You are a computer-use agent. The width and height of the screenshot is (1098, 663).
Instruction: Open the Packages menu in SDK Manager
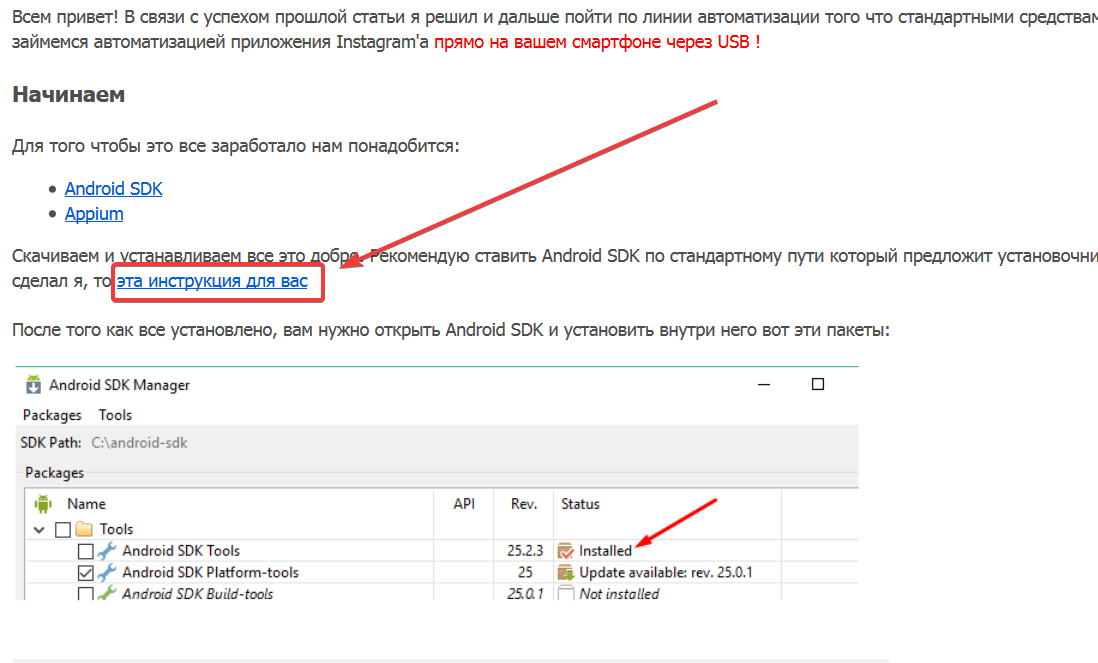click(52, 415)
